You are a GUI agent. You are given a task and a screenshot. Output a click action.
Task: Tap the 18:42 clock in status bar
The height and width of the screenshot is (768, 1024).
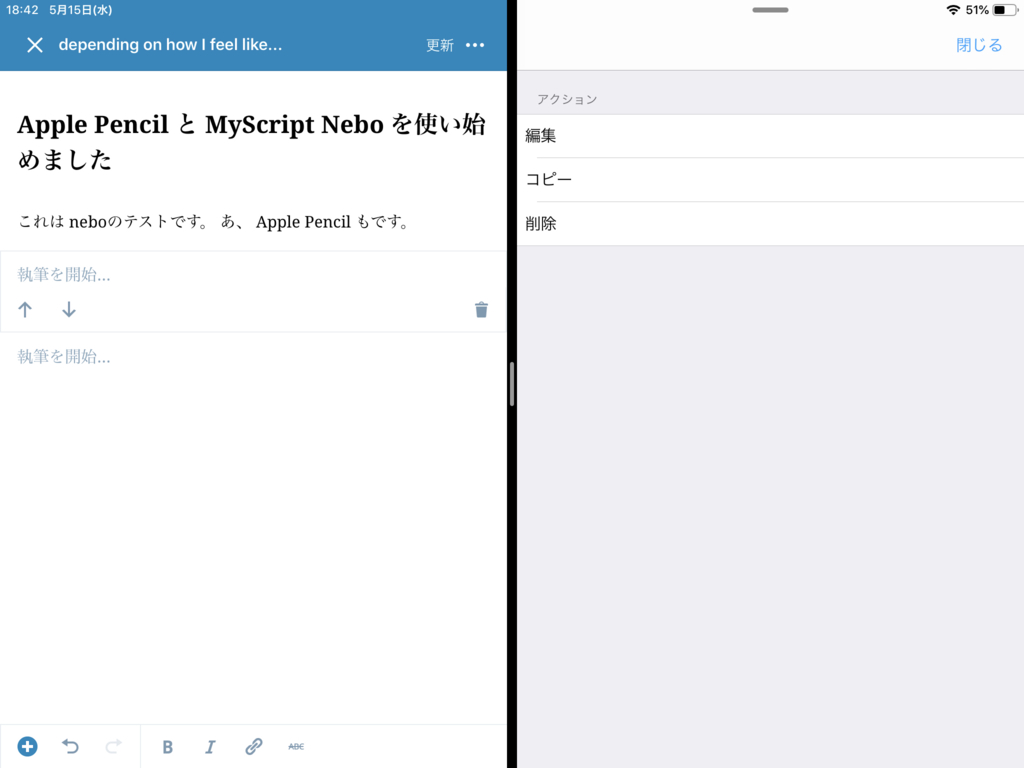(x=22, y=10)
